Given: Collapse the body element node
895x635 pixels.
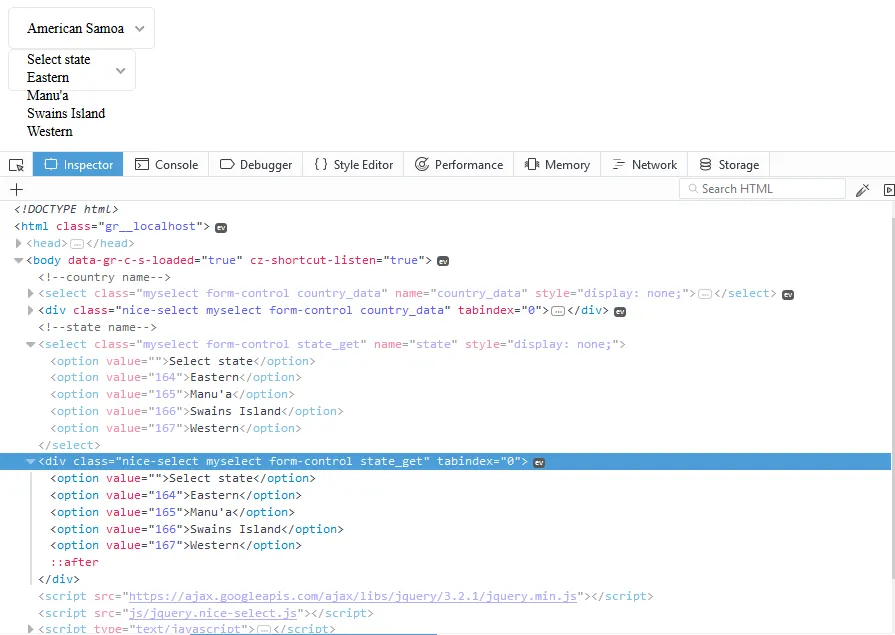Looking at the screenshot, I should [x=18, y=260].
